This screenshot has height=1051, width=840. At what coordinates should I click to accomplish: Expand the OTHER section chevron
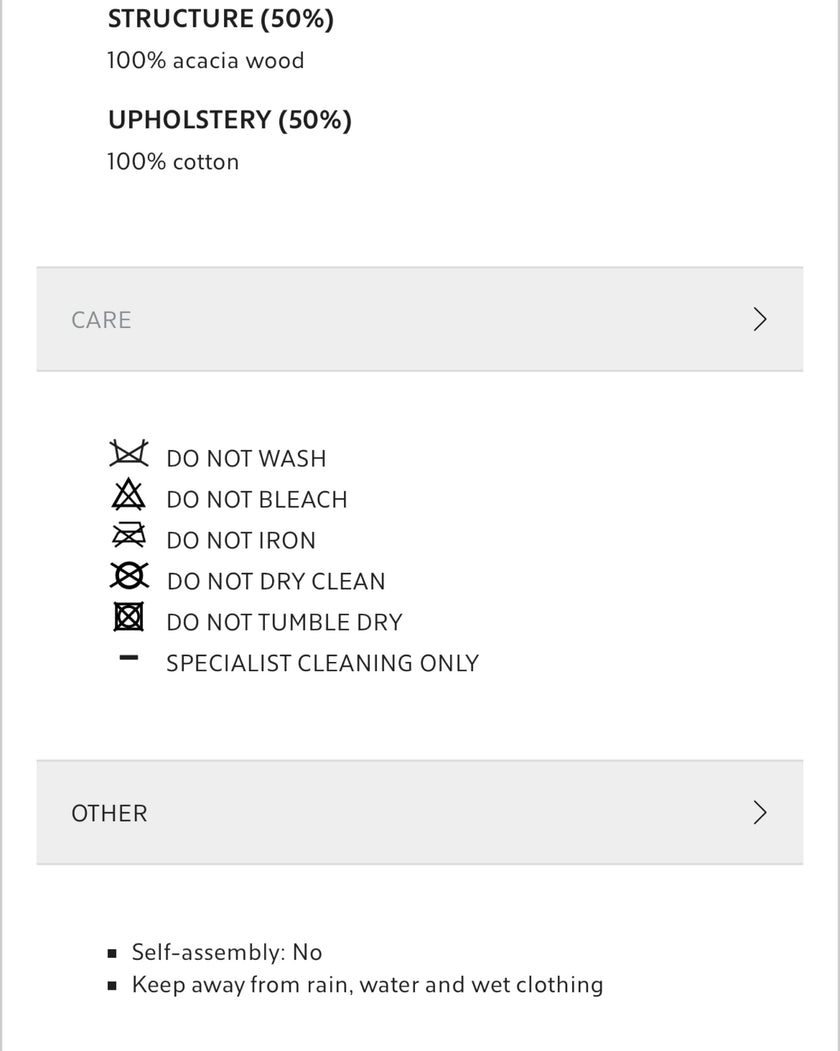(760, 812)
